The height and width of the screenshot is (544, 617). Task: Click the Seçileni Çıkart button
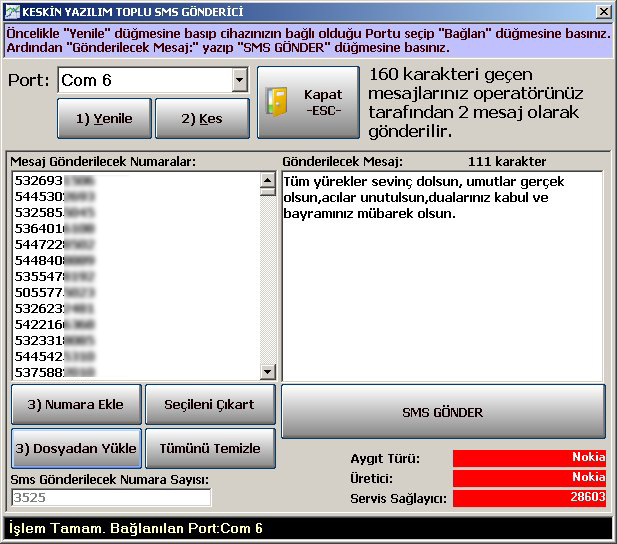pos(209,405)
